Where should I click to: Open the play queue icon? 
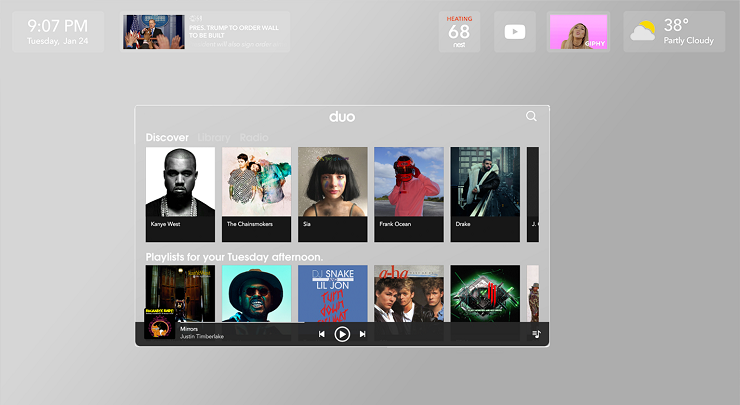coord(536,334)
